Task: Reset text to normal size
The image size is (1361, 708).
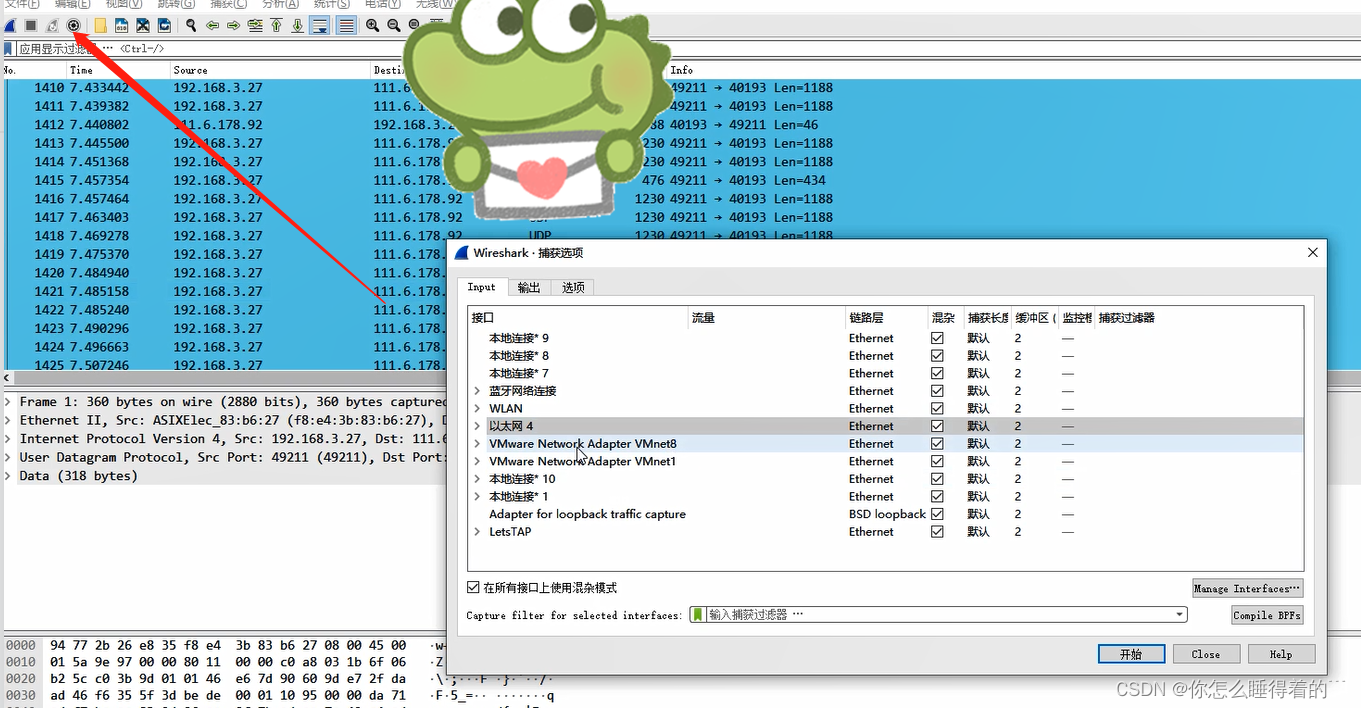Action: tap(414, 25)
